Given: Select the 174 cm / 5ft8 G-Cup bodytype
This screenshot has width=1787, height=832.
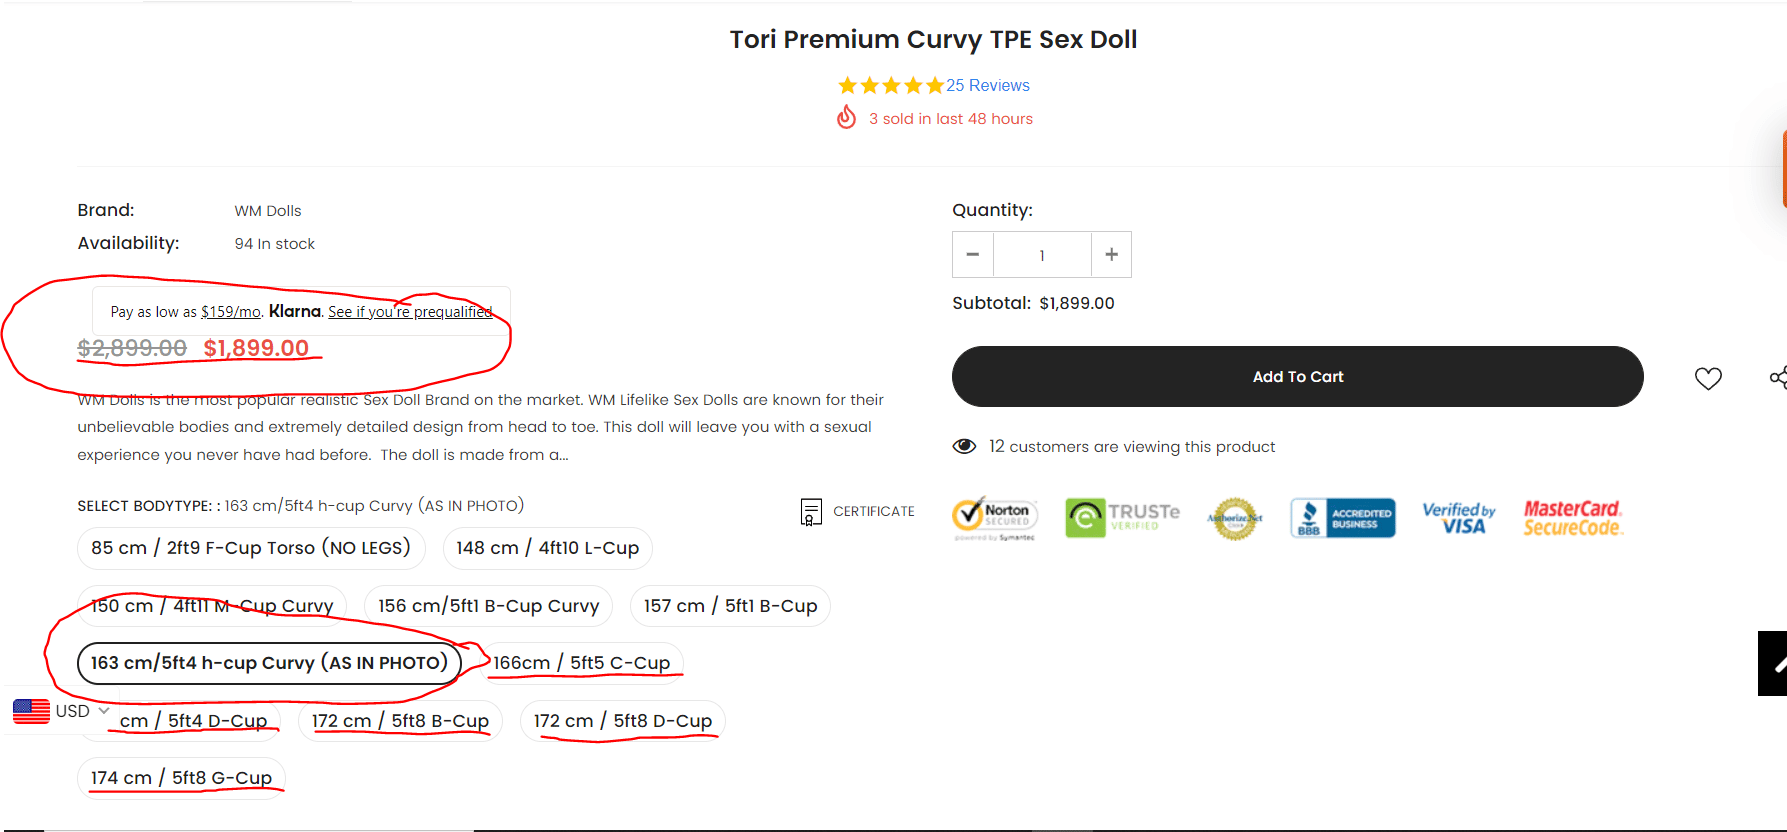Looking at the screenshot, I should (181, 777).
